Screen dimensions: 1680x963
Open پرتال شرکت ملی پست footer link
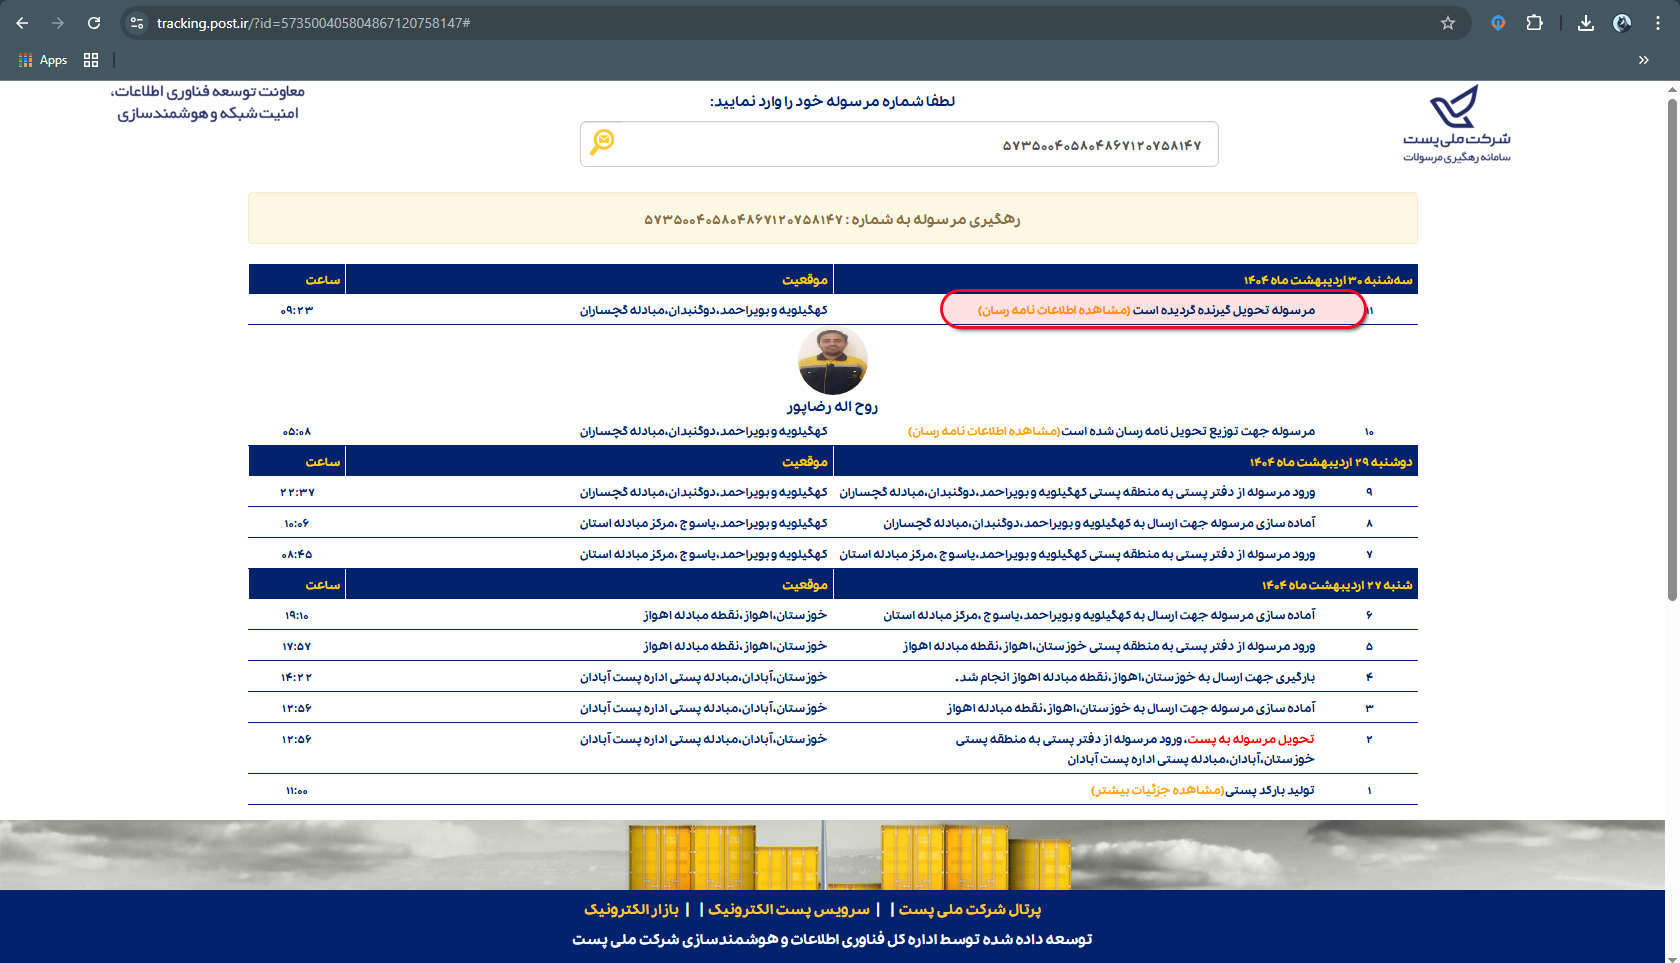[970, 909]
